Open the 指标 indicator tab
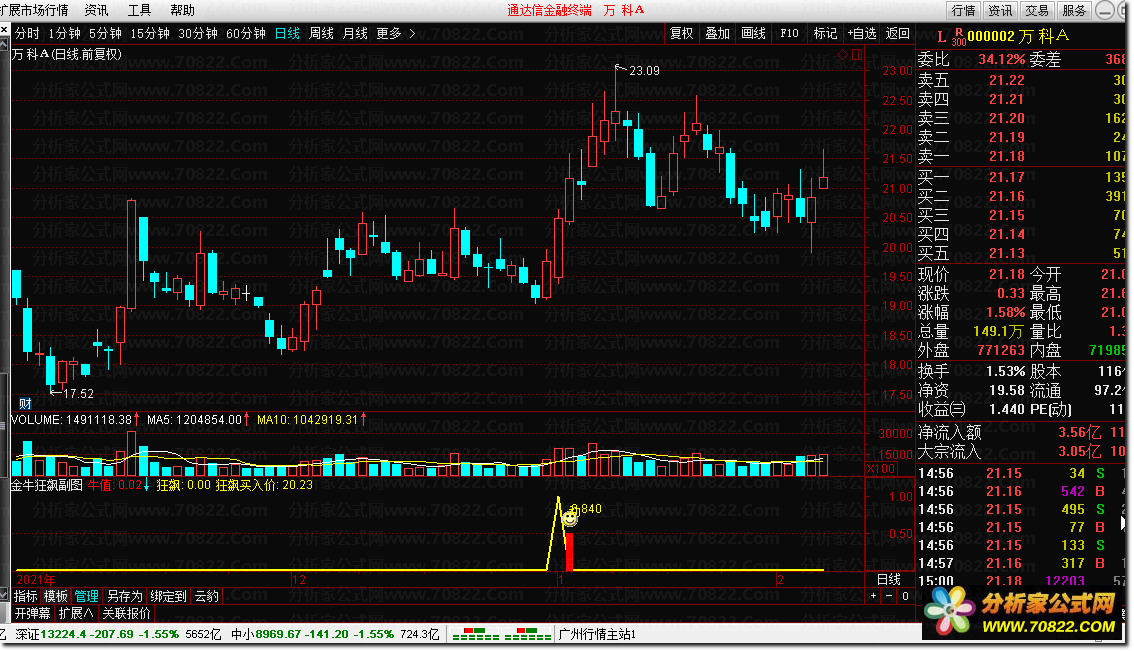Image resolution: width=1134 pixels, height=651 pixels. [25, 596]
